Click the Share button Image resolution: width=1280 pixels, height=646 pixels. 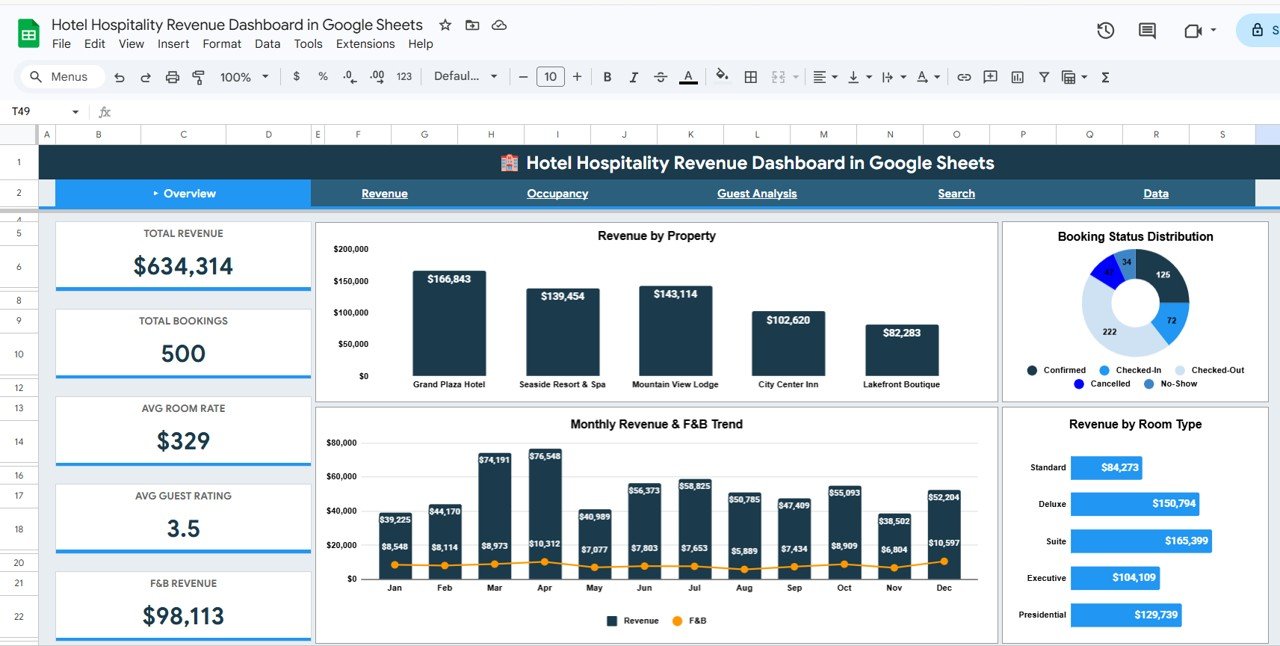[x=1262, y=31]
